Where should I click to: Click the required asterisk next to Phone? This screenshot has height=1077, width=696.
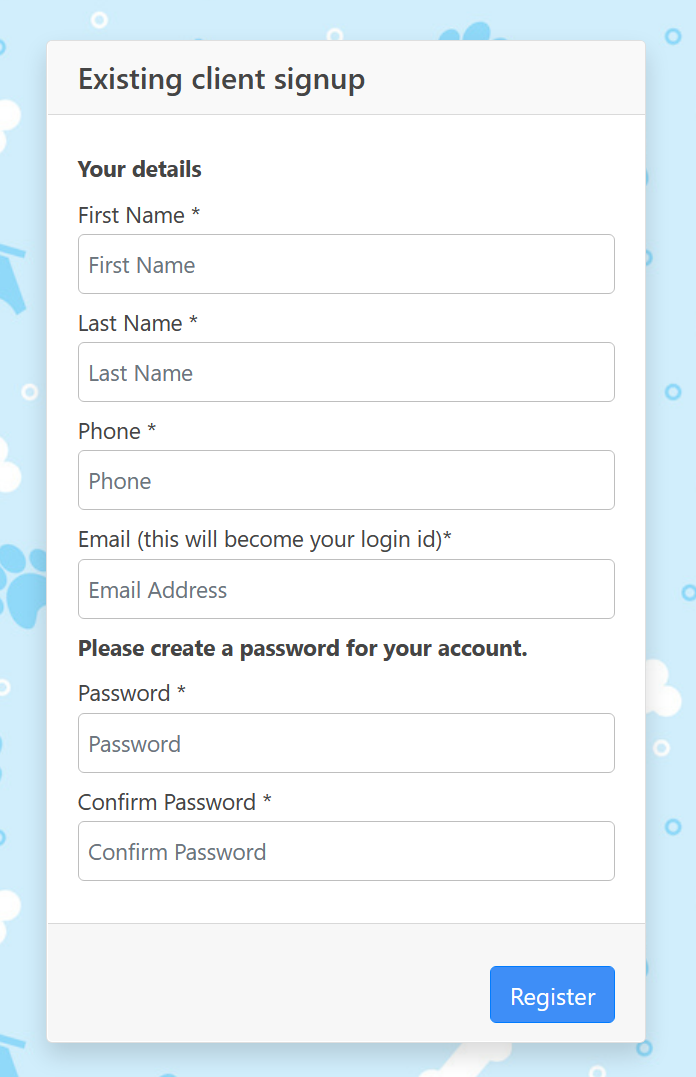pyautogui.click(x=152, y=429)
